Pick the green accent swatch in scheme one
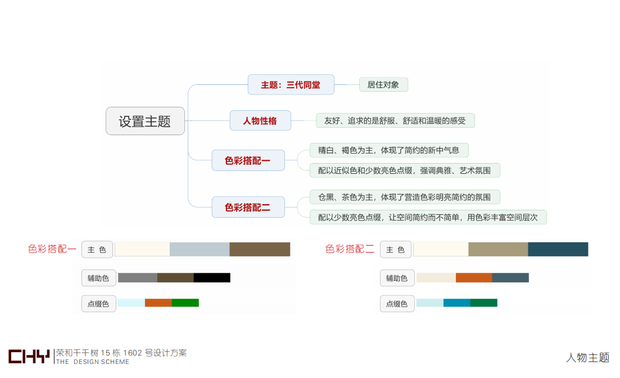The image size is (620, 378). [185, 303]
